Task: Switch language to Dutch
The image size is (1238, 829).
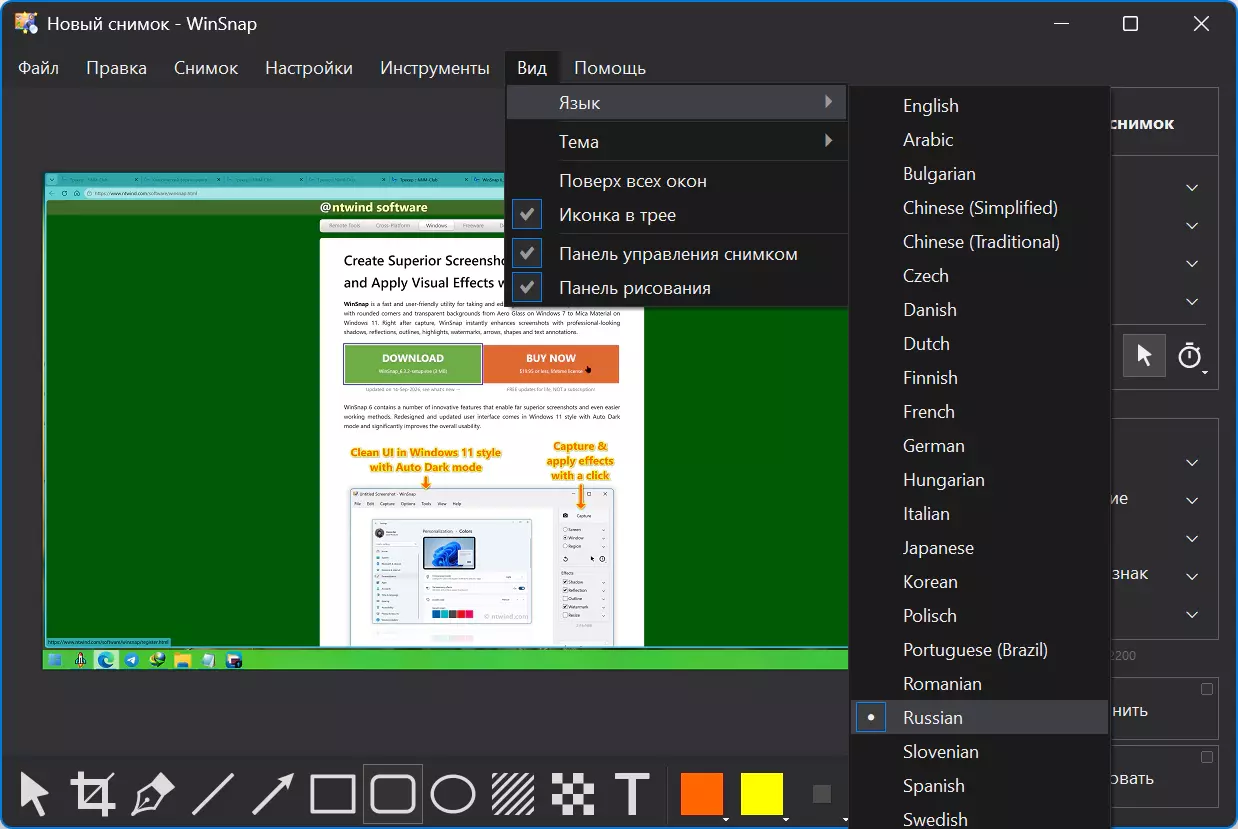Action: (980, 344)
